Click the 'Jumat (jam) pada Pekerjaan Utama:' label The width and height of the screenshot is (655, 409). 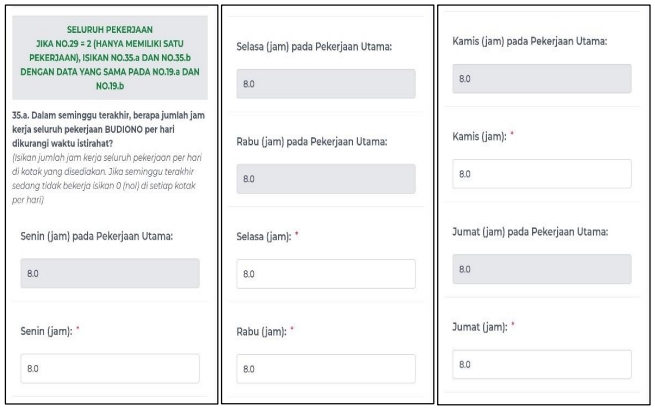531,233
